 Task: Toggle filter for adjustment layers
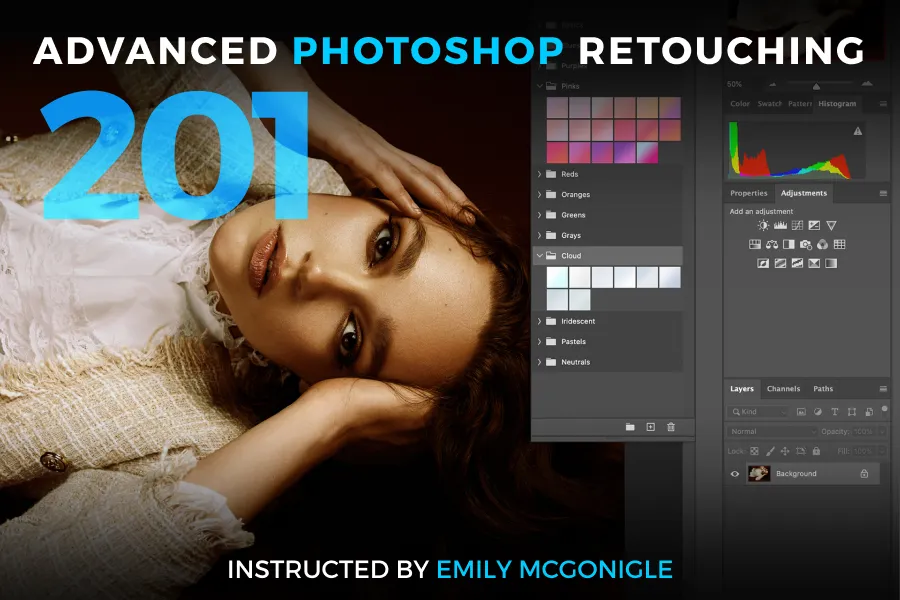[818, 412]
